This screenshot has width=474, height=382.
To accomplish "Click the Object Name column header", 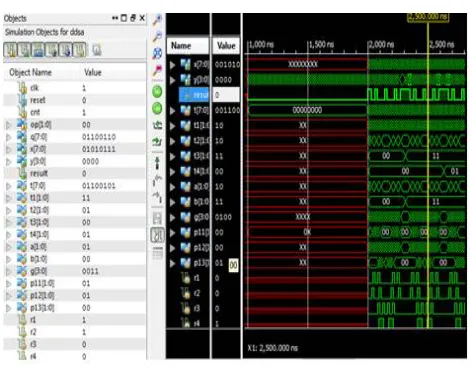I will tap(30, 73).
